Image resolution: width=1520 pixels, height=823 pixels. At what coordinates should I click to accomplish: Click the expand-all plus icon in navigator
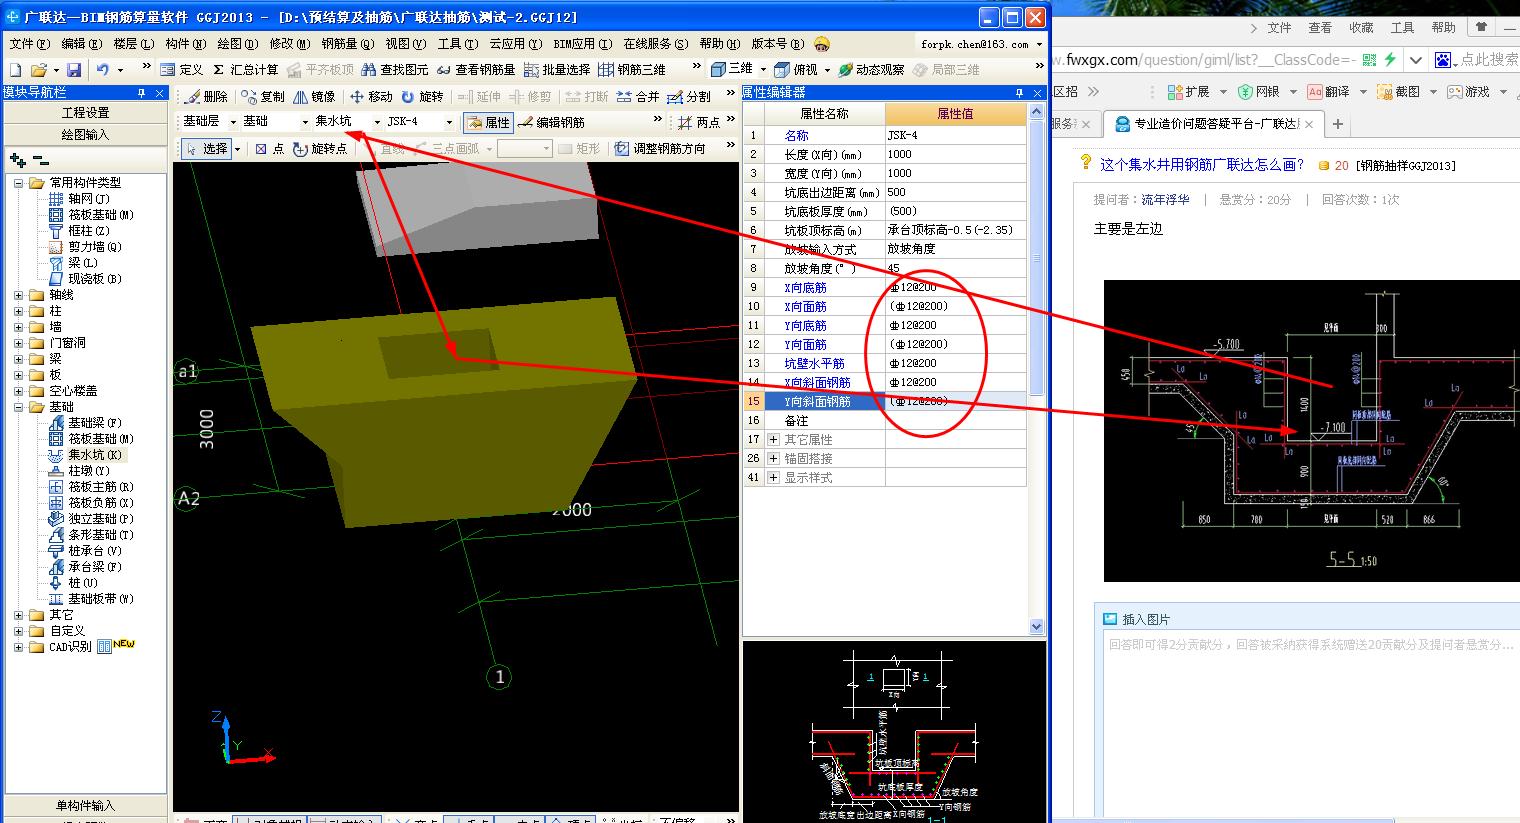point(17,160)
